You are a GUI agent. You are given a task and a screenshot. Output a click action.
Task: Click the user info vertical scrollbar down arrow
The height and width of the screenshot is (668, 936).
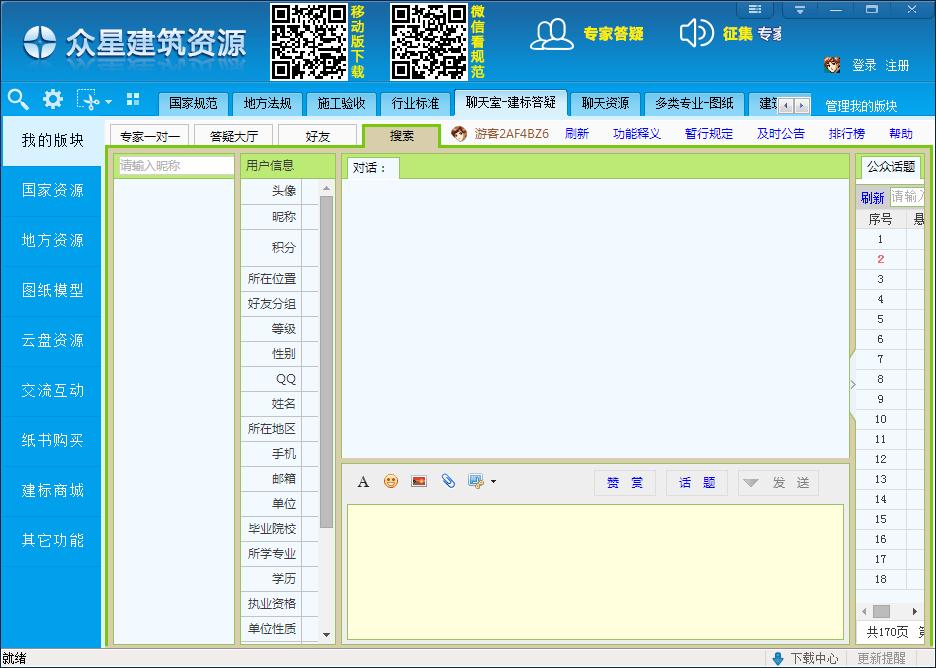(x=326, y=634)
